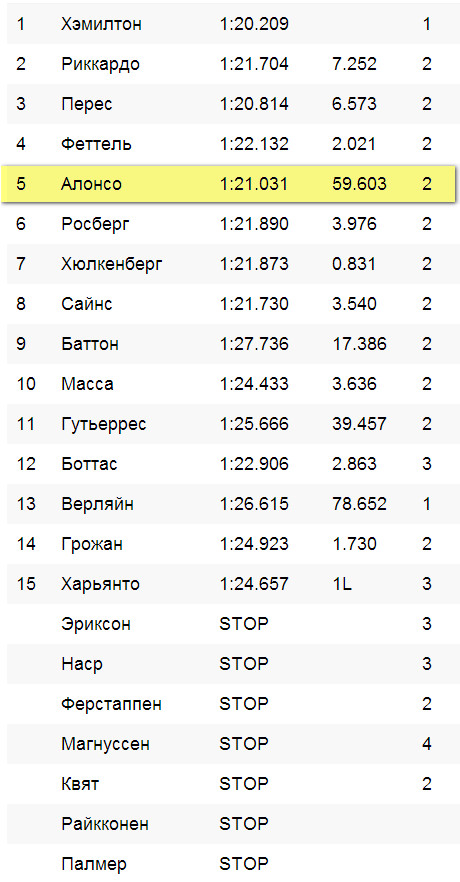Click STOP status for Эриксон

click(x=244, y=624)
